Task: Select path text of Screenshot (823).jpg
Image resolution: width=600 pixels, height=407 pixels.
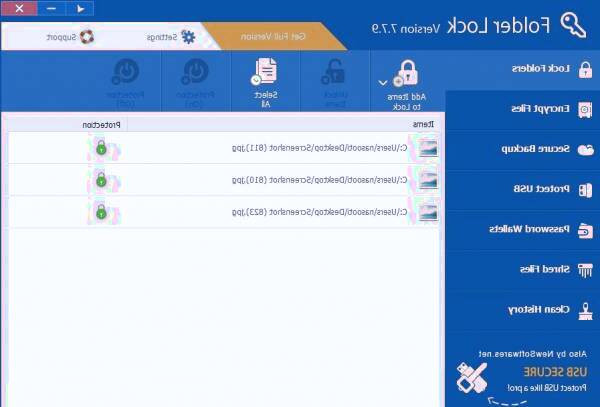Action: click(320, 212)
